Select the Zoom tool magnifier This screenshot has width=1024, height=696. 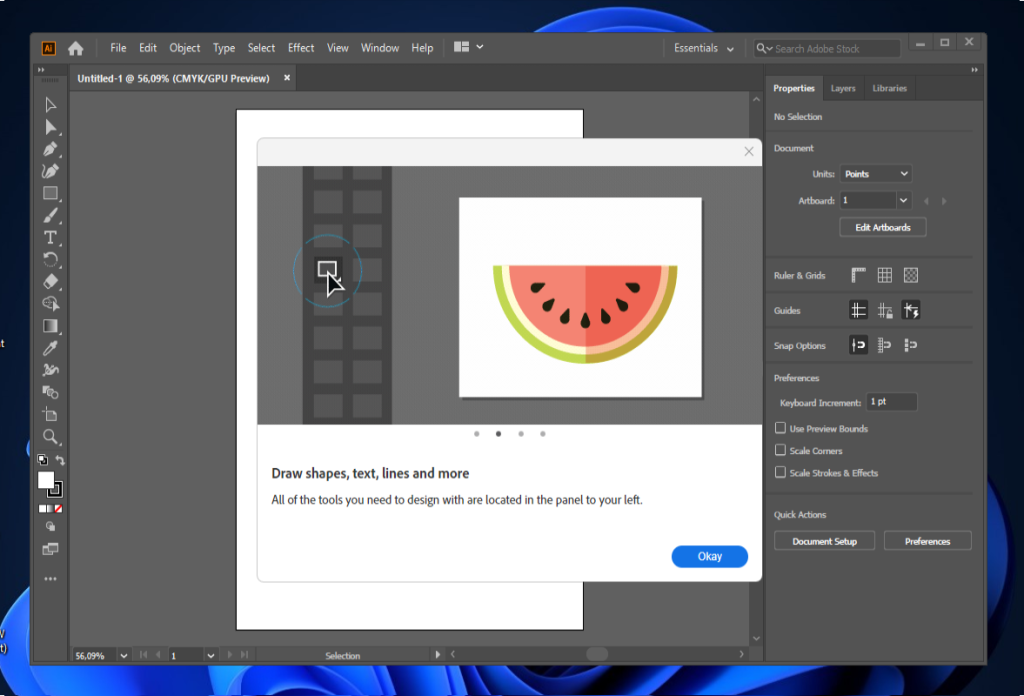50,437
